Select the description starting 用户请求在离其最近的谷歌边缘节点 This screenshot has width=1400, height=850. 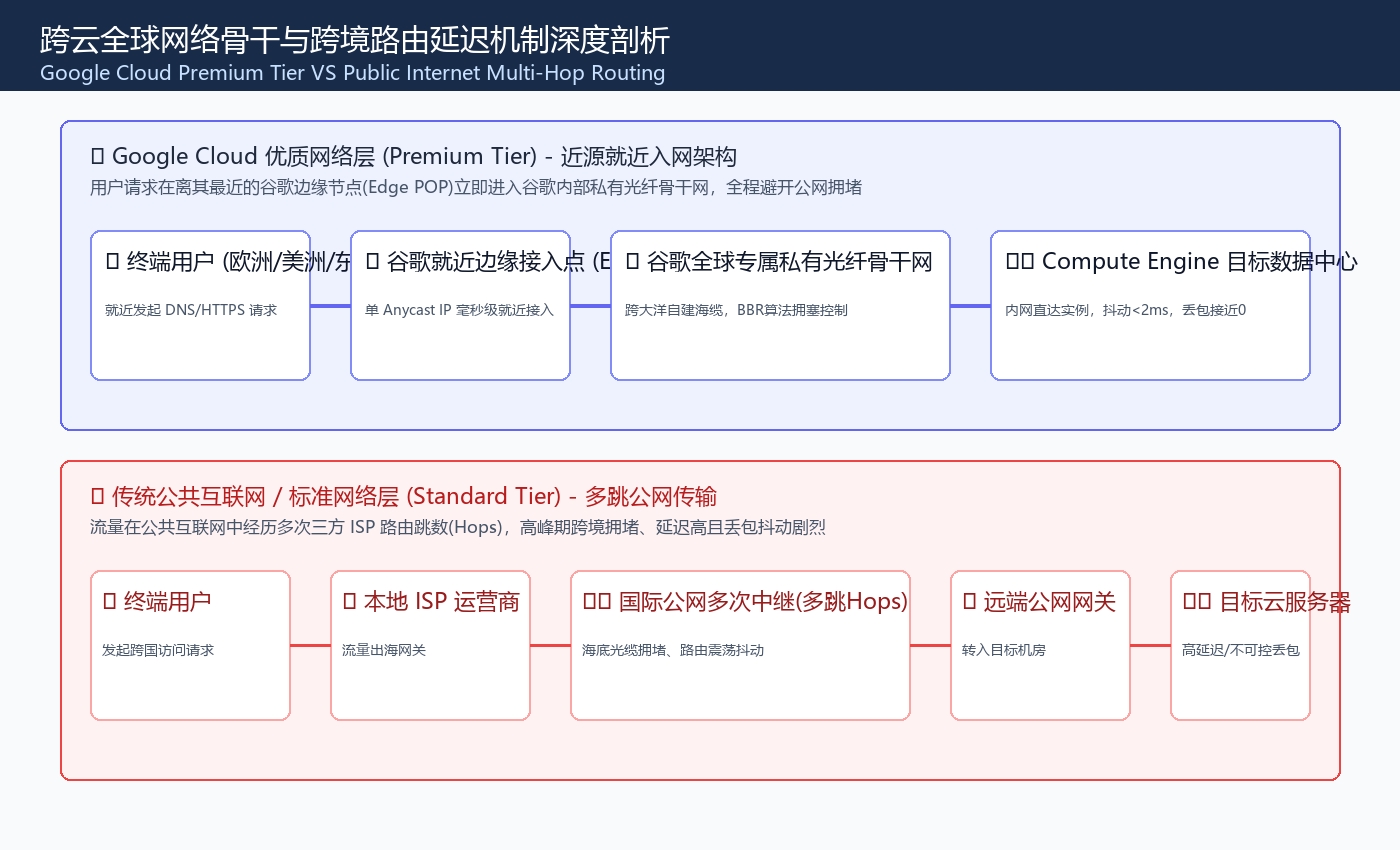tap(476, 188)
